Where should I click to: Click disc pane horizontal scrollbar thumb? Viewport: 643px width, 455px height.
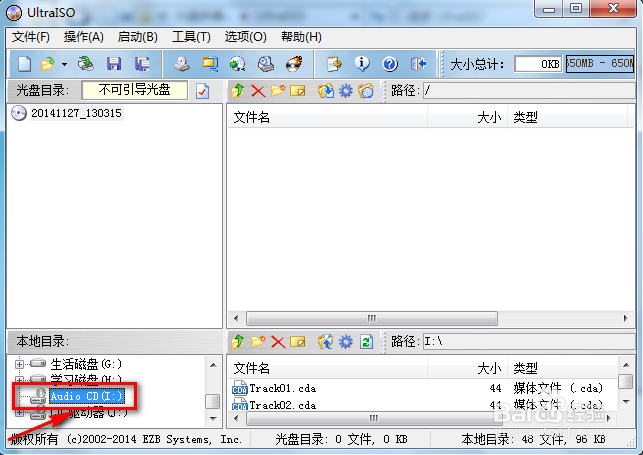point(372,318)
